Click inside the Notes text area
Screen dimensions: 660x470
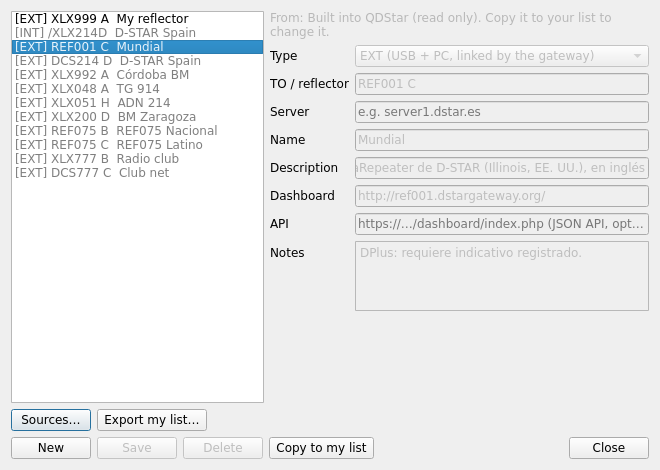pyautogui.click(x=502, y=276)
